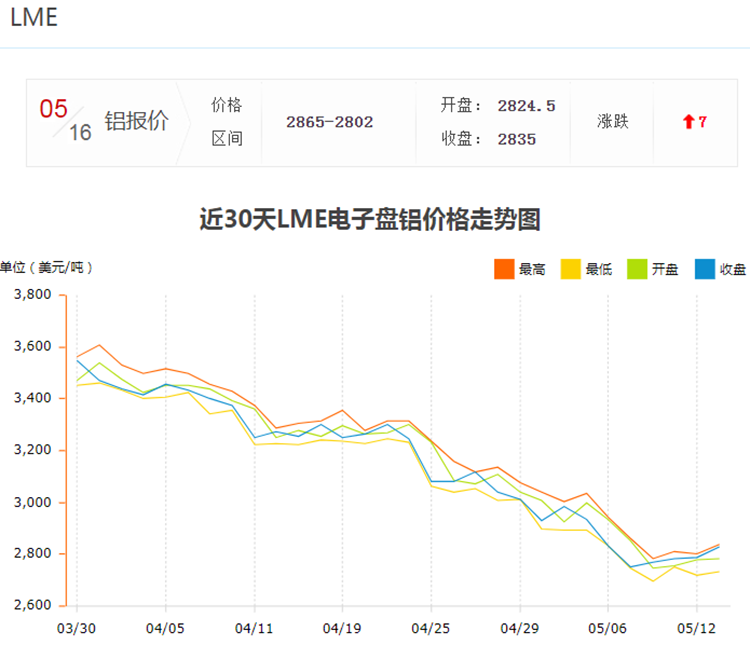Image resolution: width=750 pixels, height=645 pixels.
Task: Click the orange 最高 legend square
Action: [x=504, y=268]
